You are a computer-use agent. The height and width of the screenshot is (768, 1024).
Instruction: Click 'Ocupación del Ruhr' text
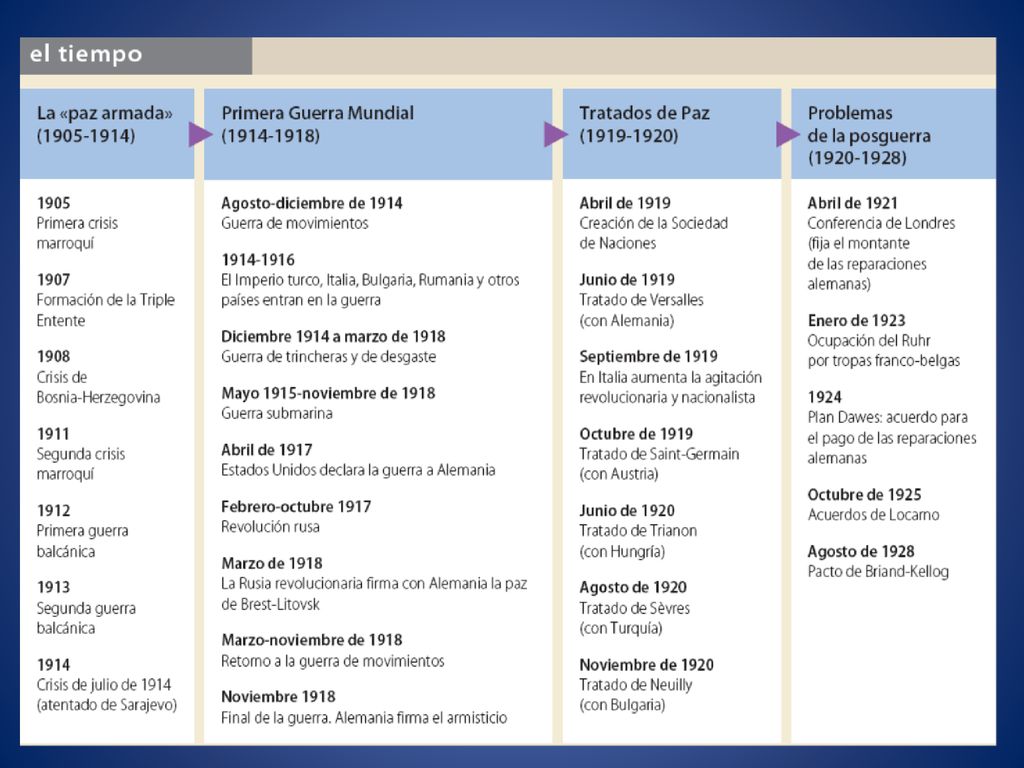tap(869, 341)
